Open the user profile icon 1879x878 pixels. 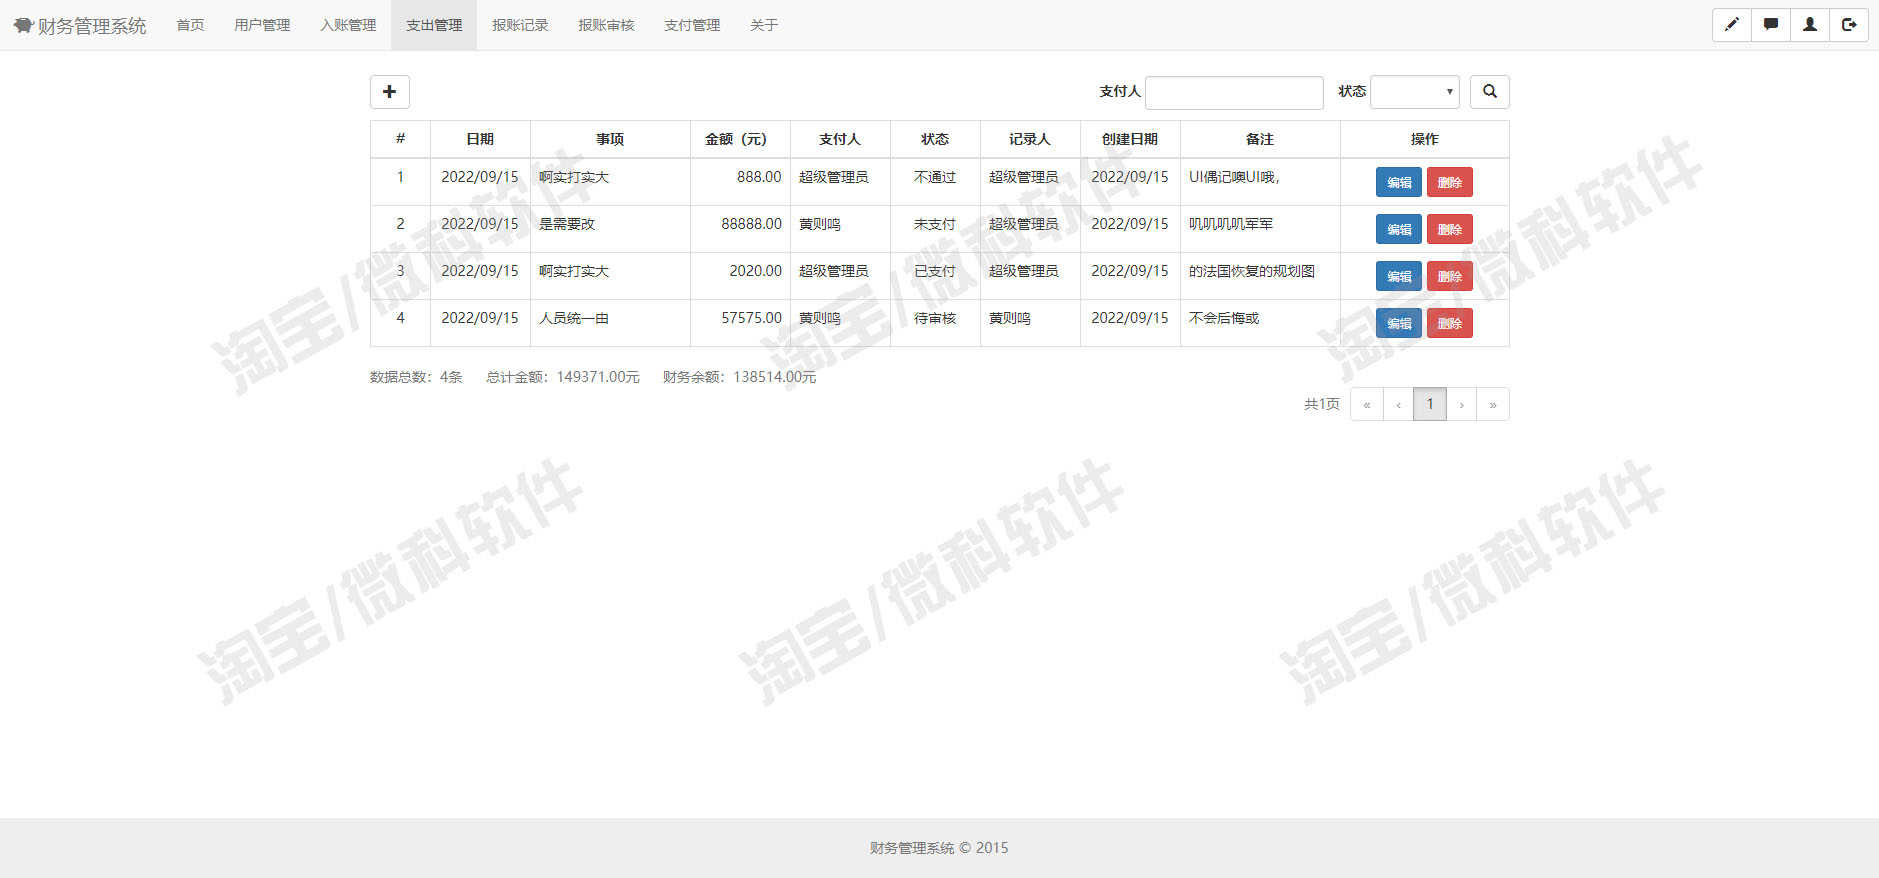pyautogui.click(x=1810, y=25)
